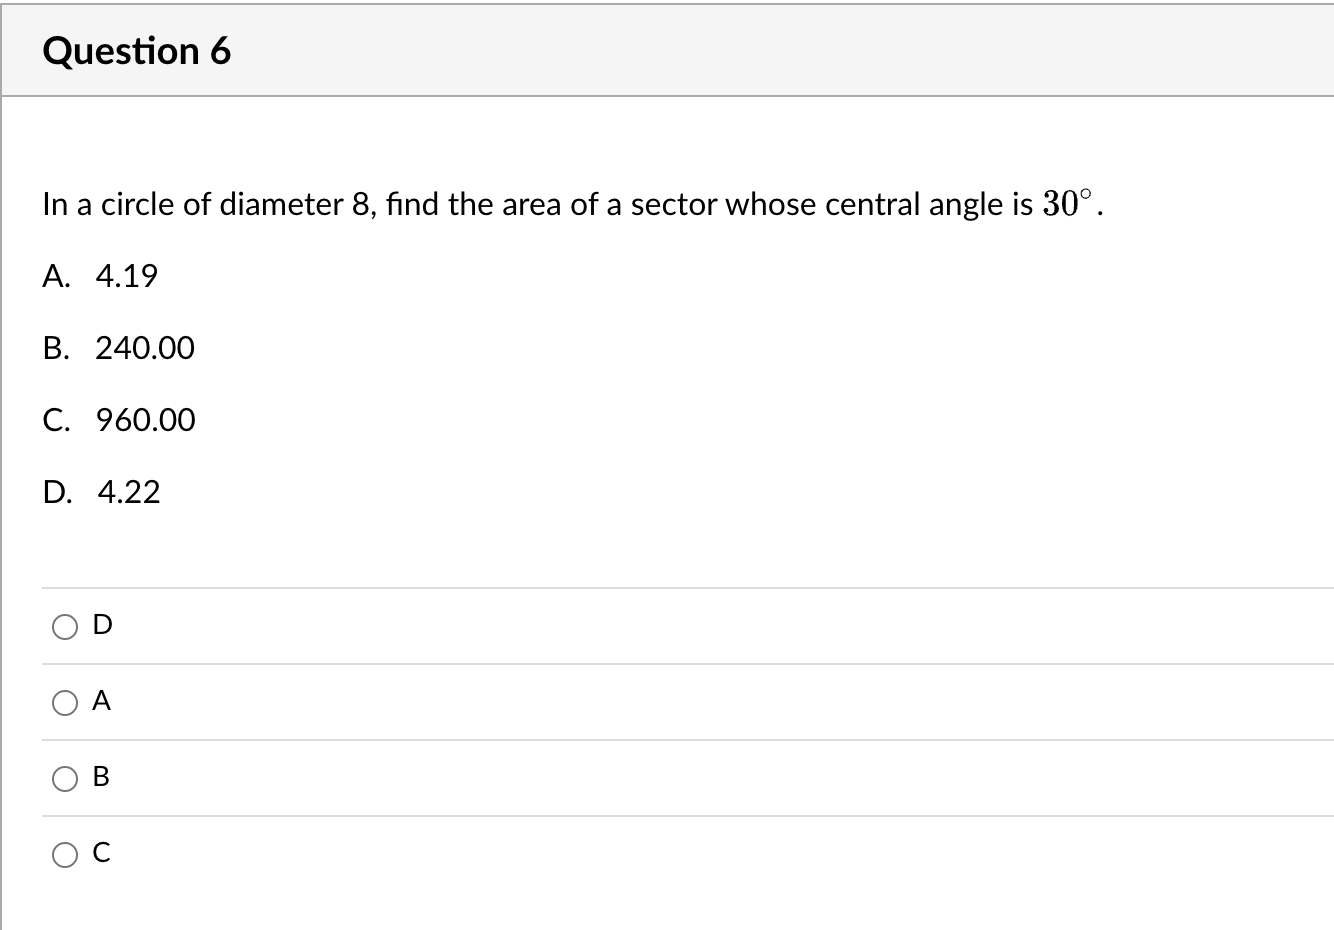Mark option C as the selected answer
The height and width of the screenshot is (930, 1334).
click(64, 855)
